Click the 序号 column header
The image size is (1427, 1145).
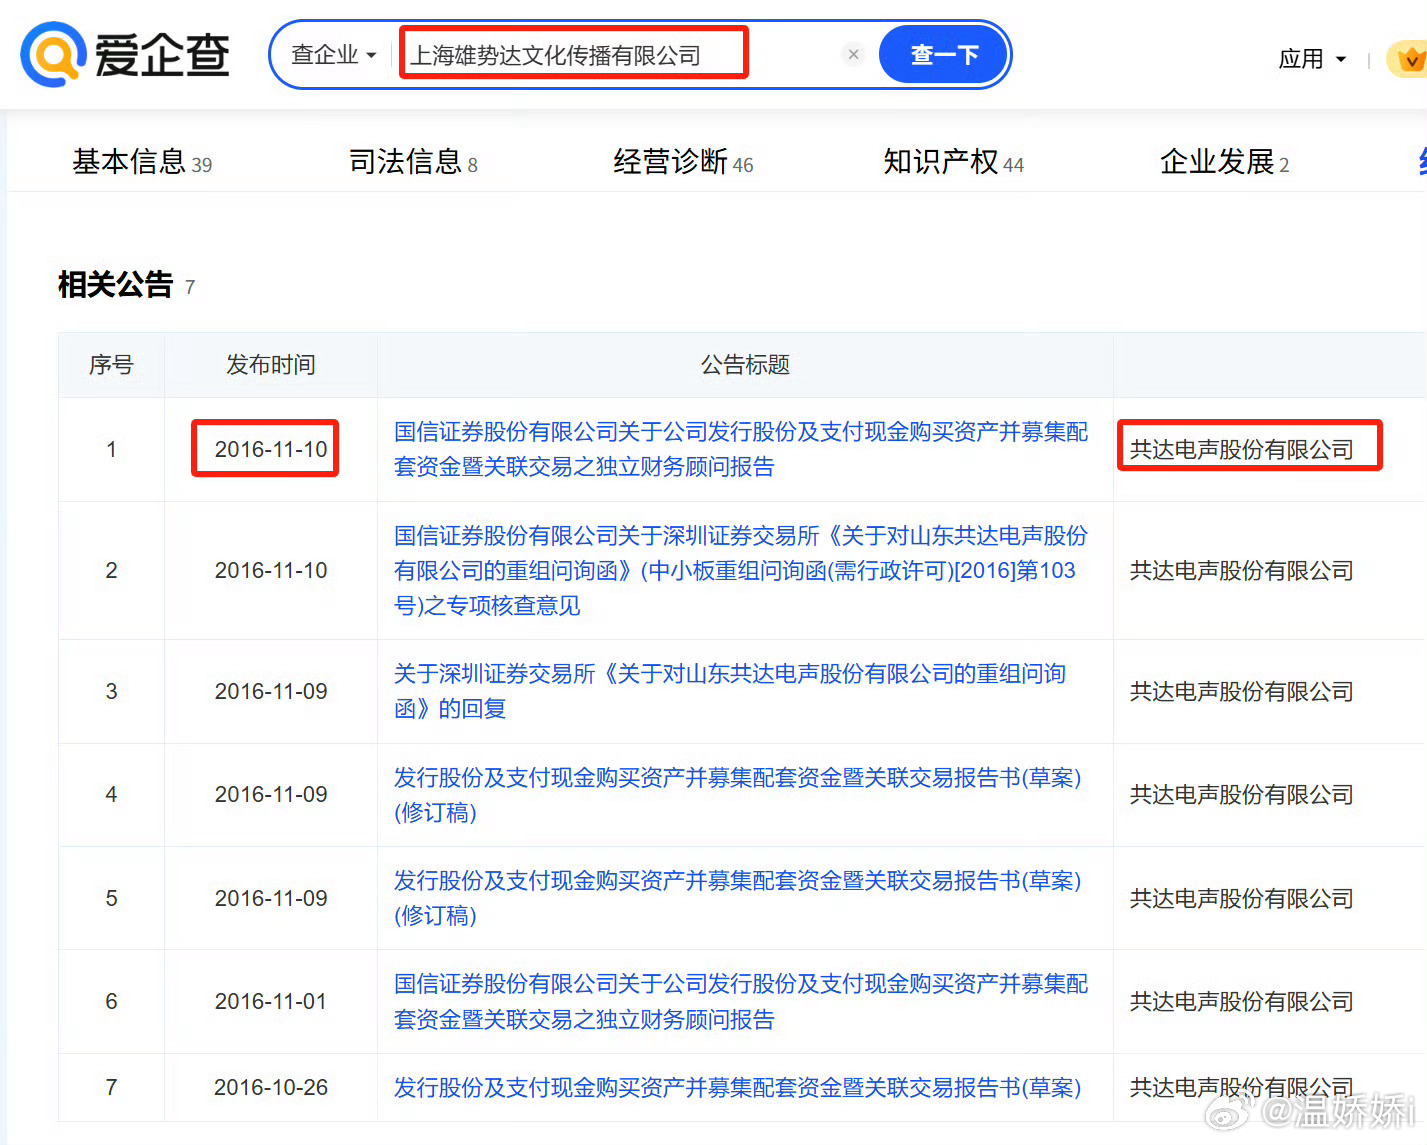(x=111, y=365)
